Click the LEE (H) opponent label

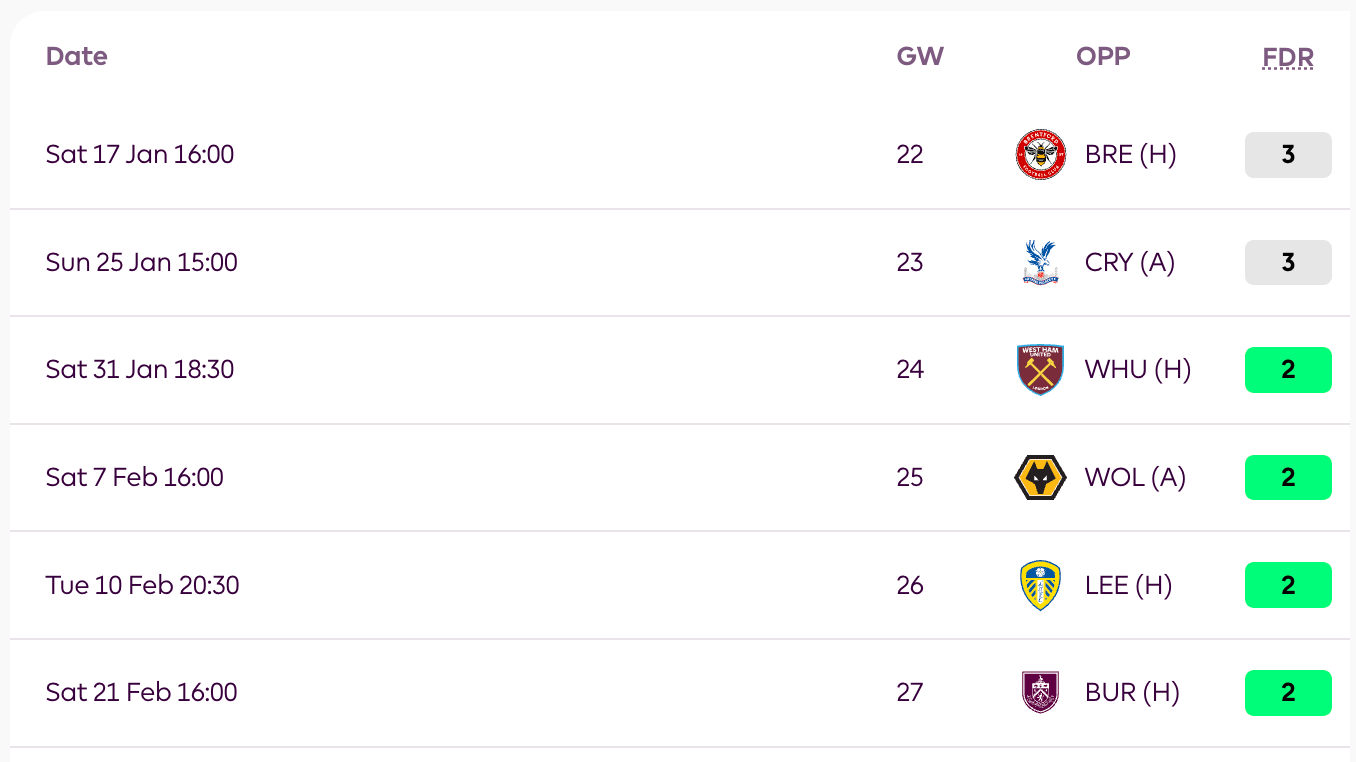(x=1128, y=585)
